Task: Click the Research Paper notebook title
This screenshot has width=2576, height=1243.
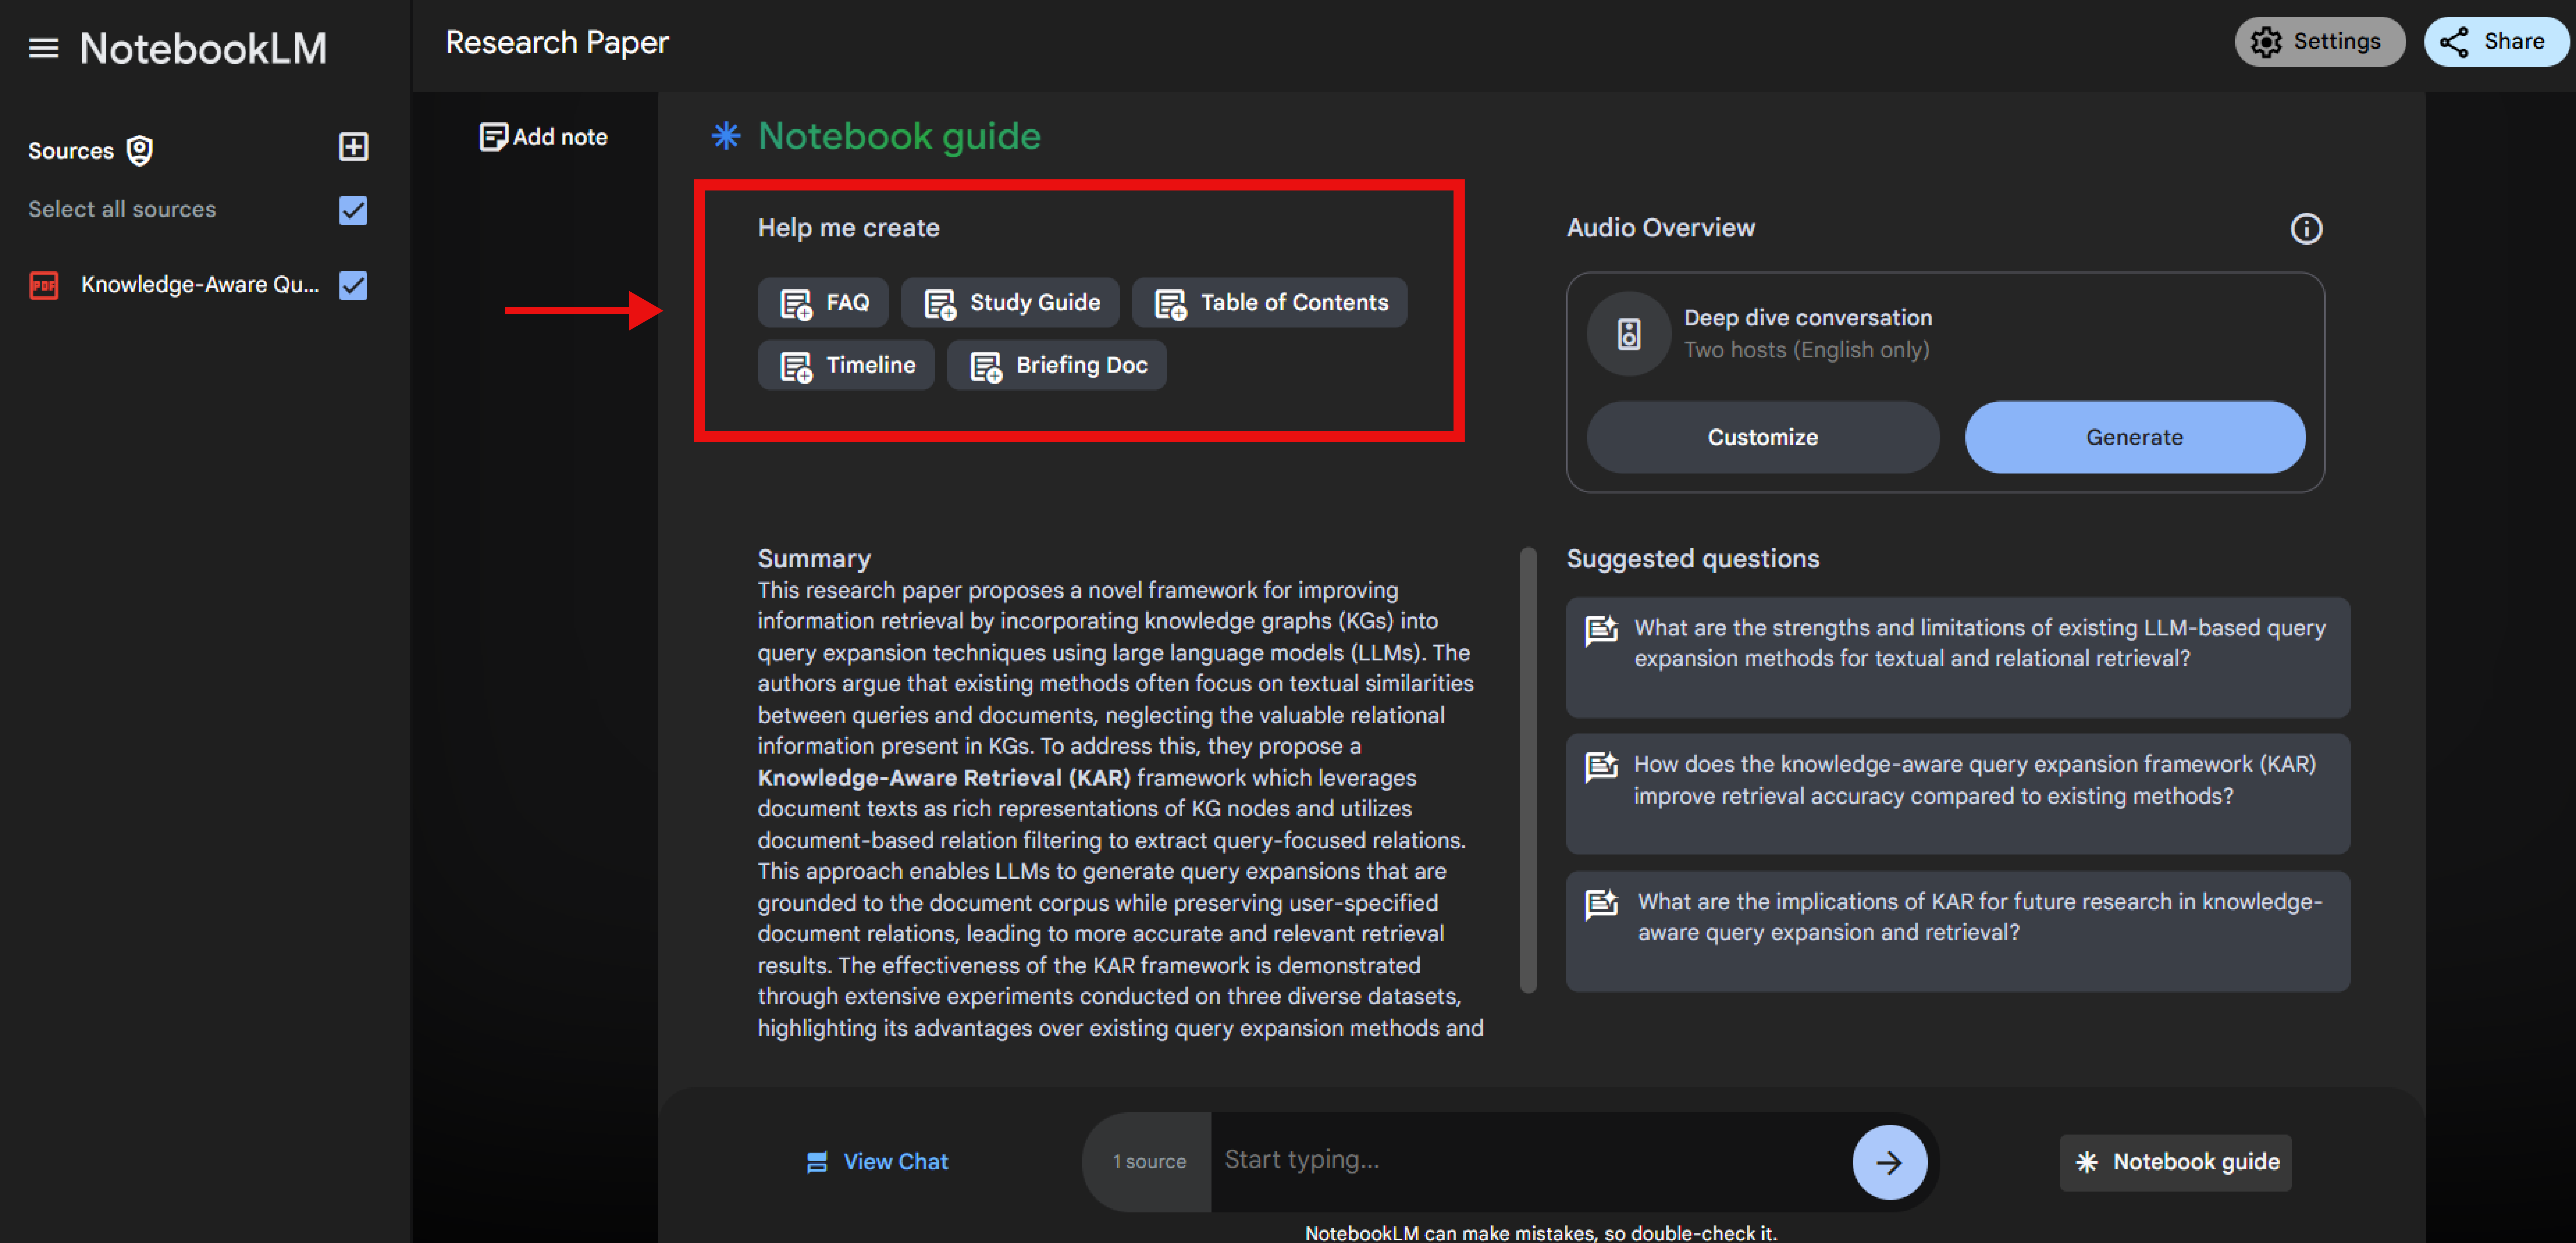Action: click(x=557, y=43)
